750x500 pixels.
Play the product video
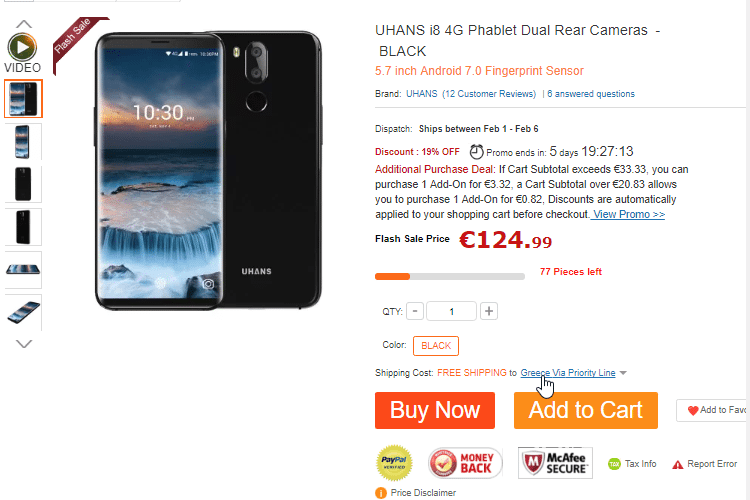click(22, 47)
